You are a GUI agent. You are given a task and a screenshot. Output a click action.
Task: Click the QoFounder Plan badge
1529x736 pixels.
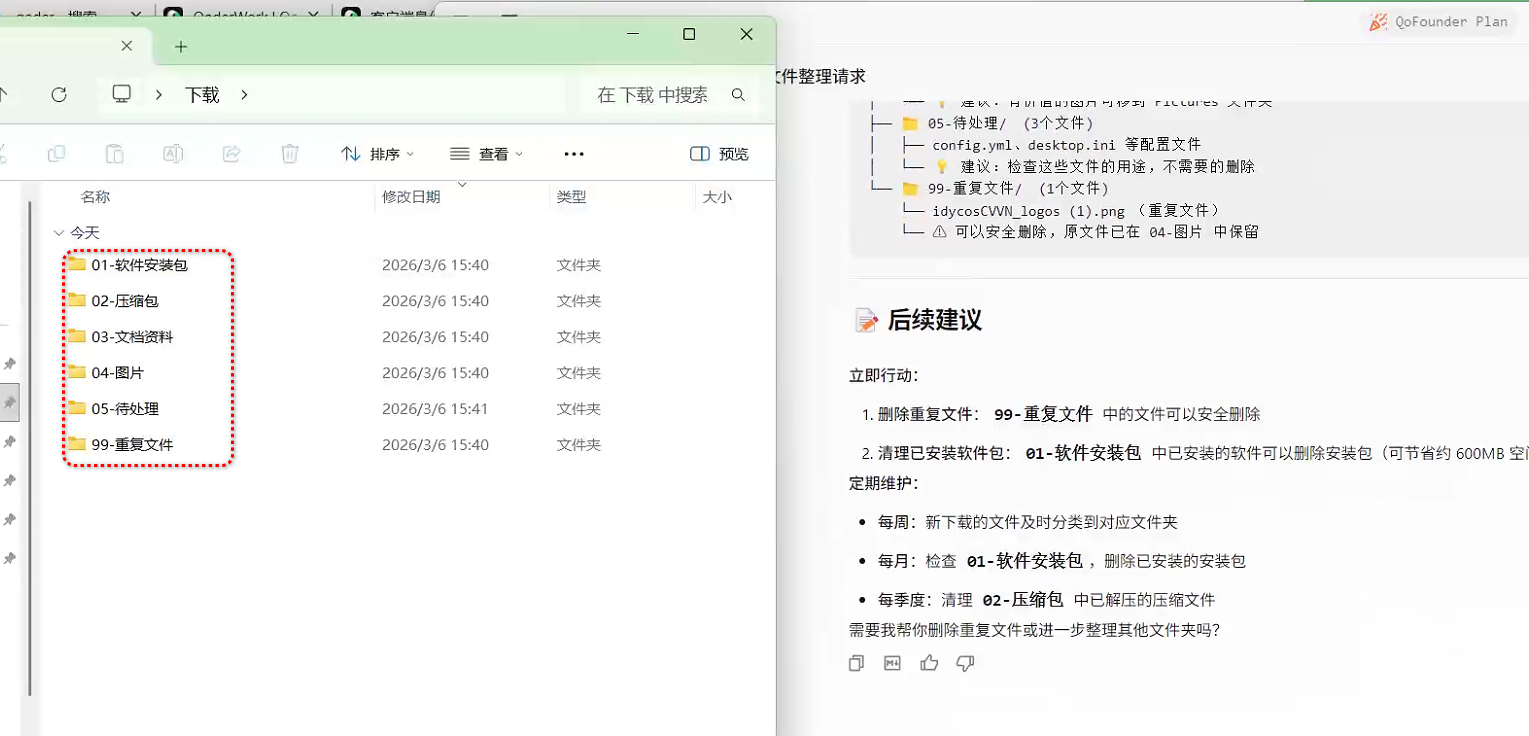point(1438,22)
